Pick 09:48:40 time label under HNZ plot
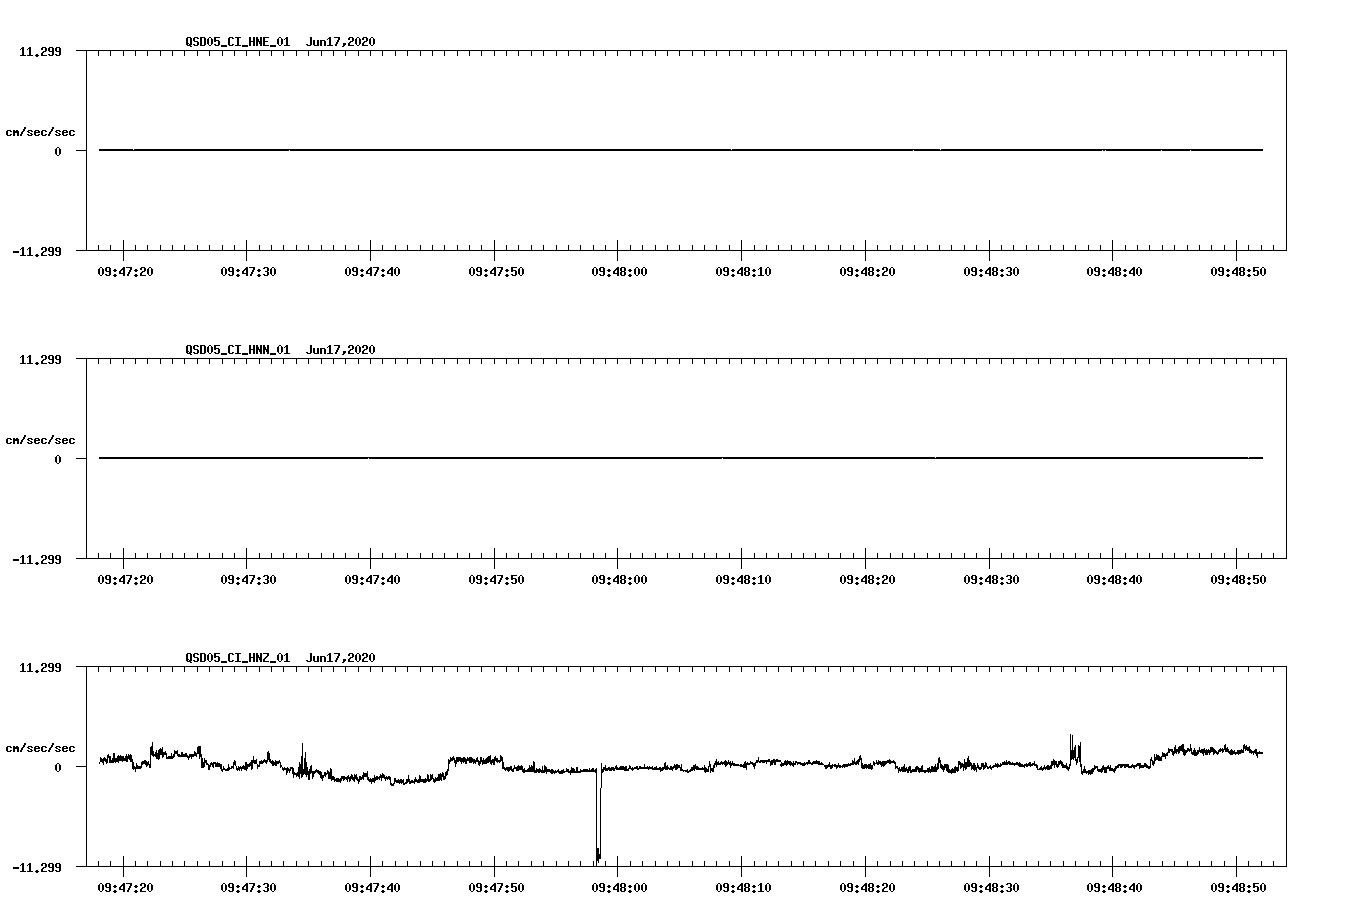This screenshot has width=1358, height=924. [x=1114, y=888]
